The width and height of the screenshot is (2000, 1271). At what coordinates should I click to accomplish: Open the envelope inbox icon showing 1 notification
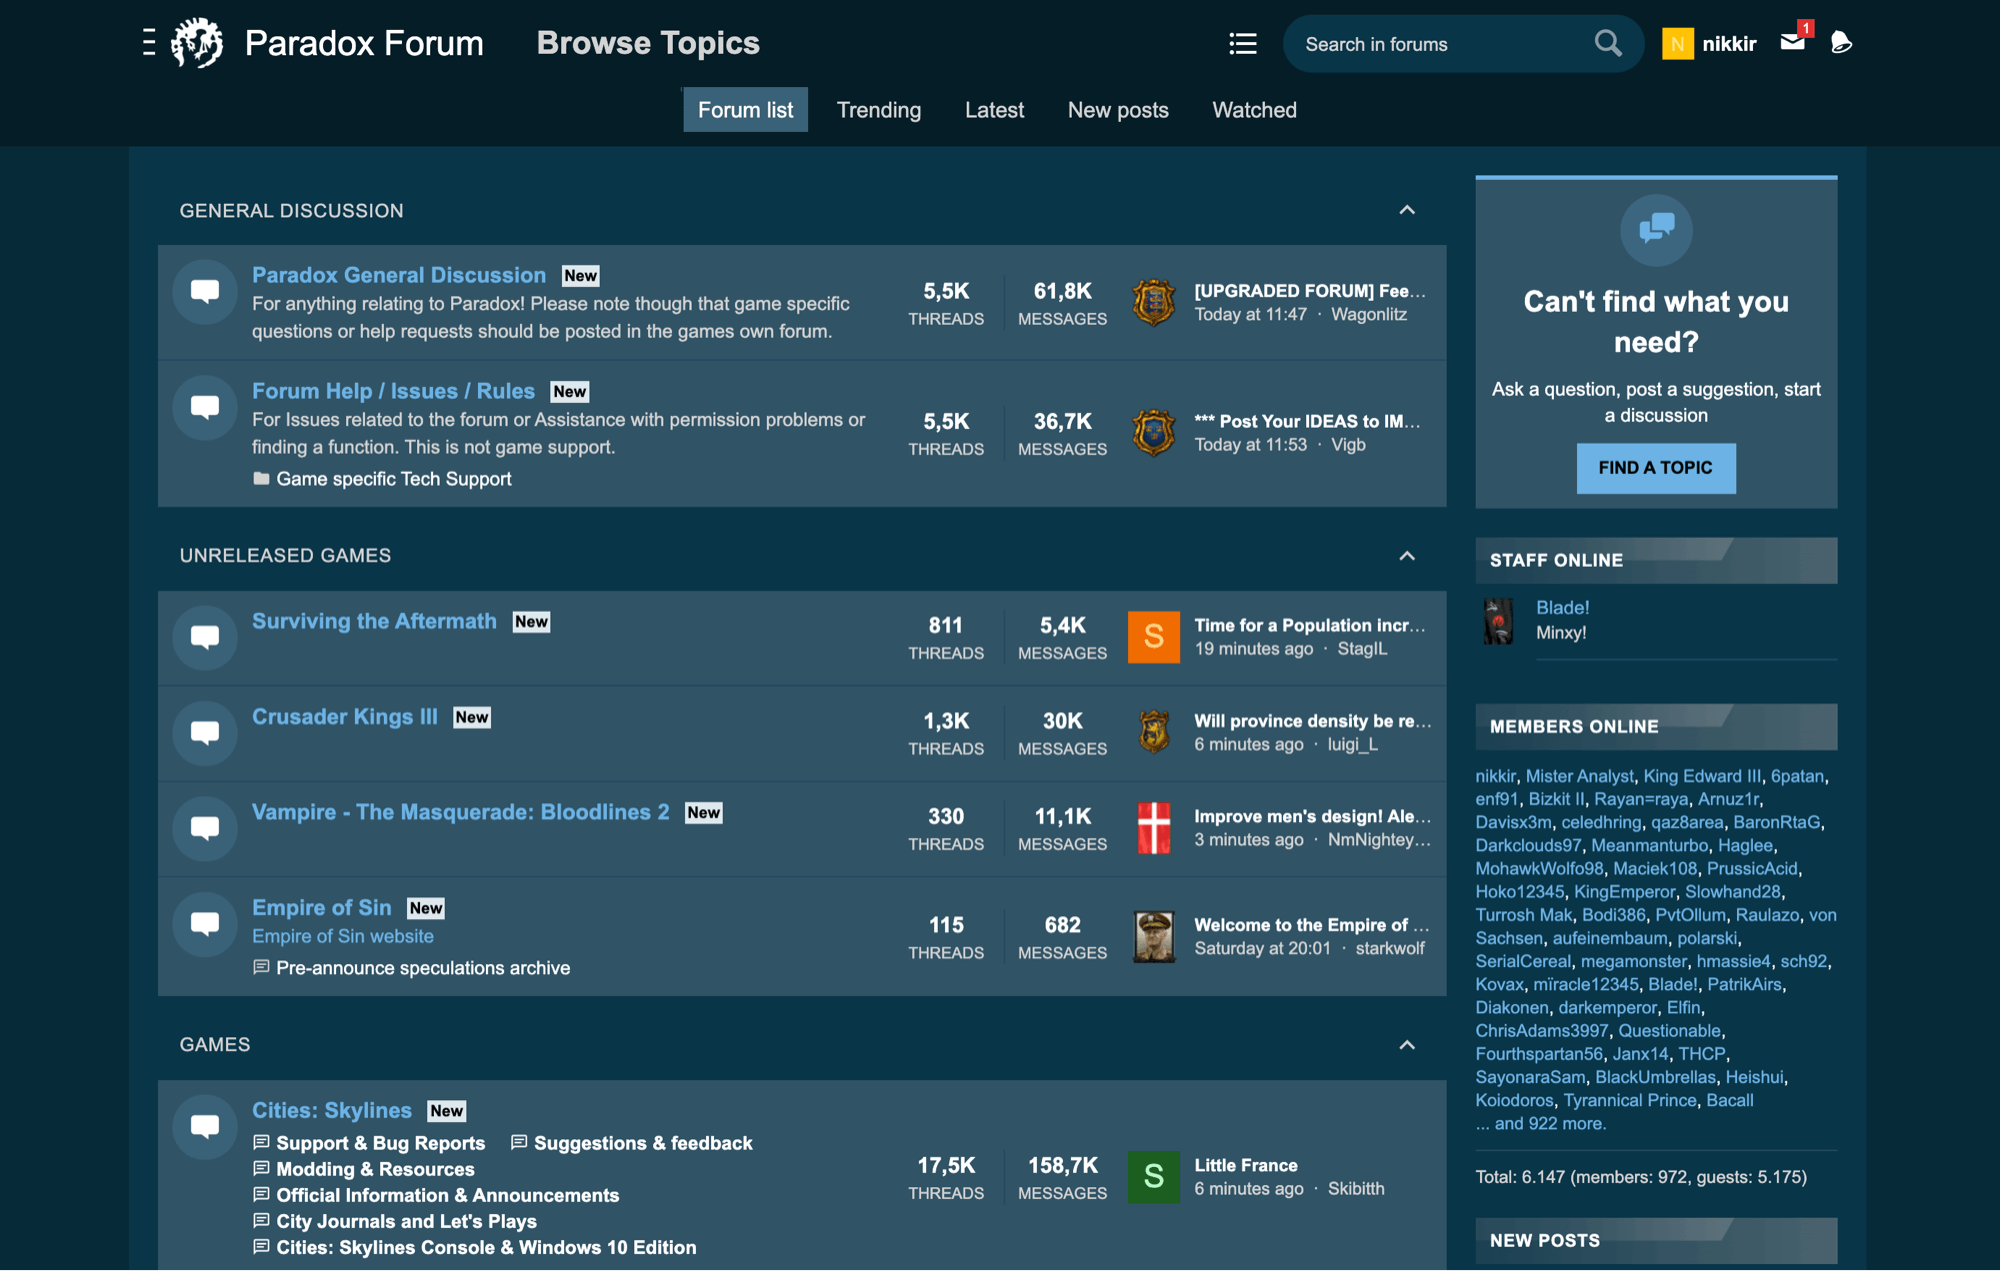click(1791, 44)
